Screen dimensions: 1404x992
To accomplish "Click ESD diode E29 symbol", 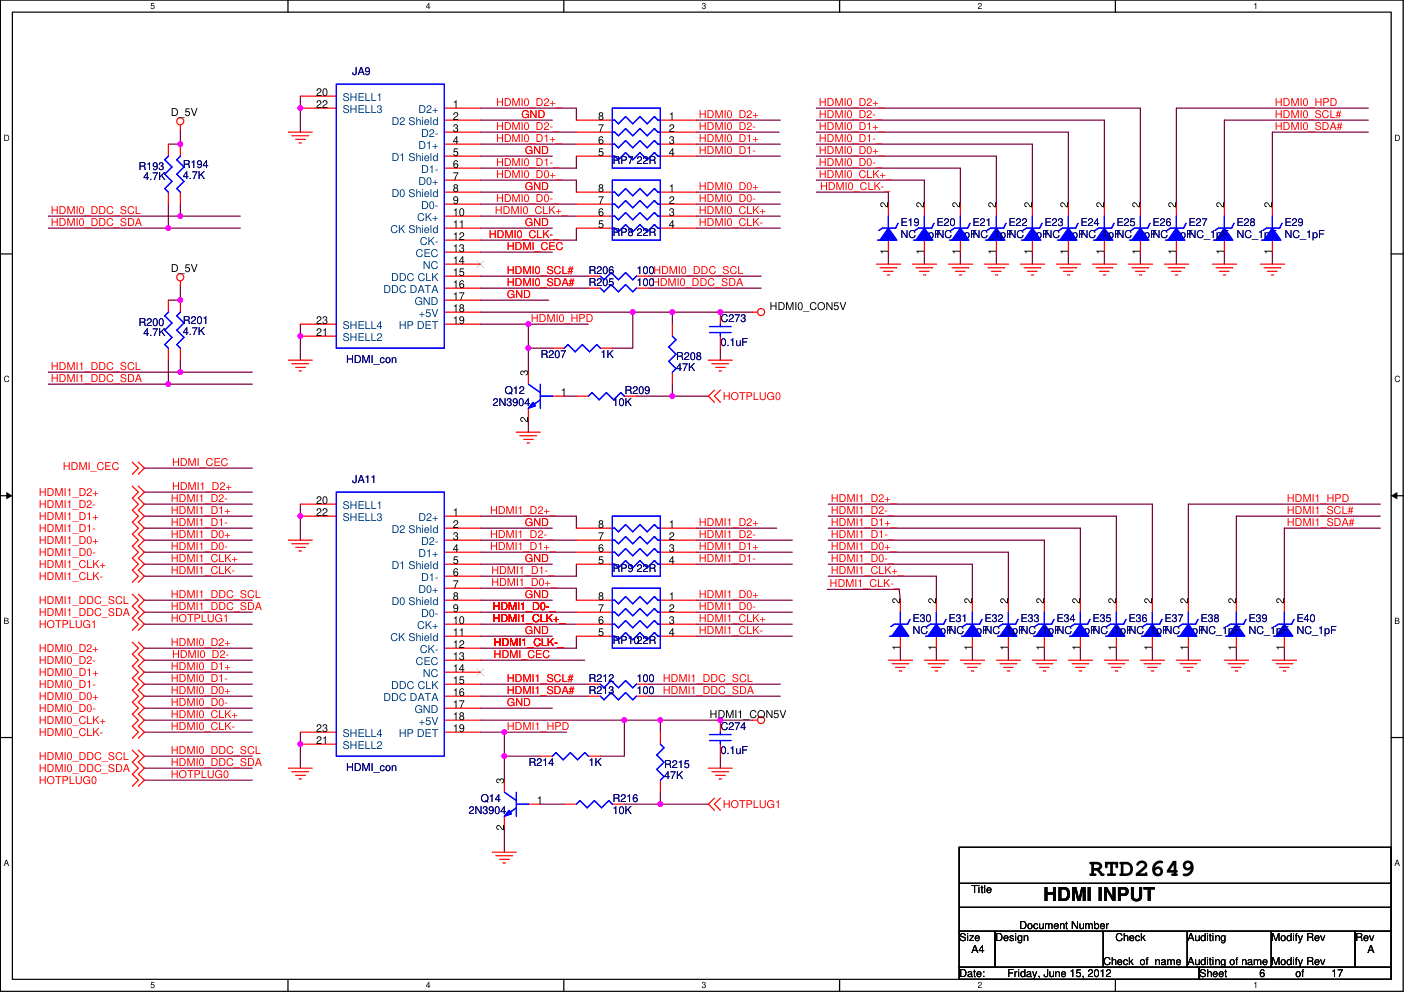I will (1271, 234).
